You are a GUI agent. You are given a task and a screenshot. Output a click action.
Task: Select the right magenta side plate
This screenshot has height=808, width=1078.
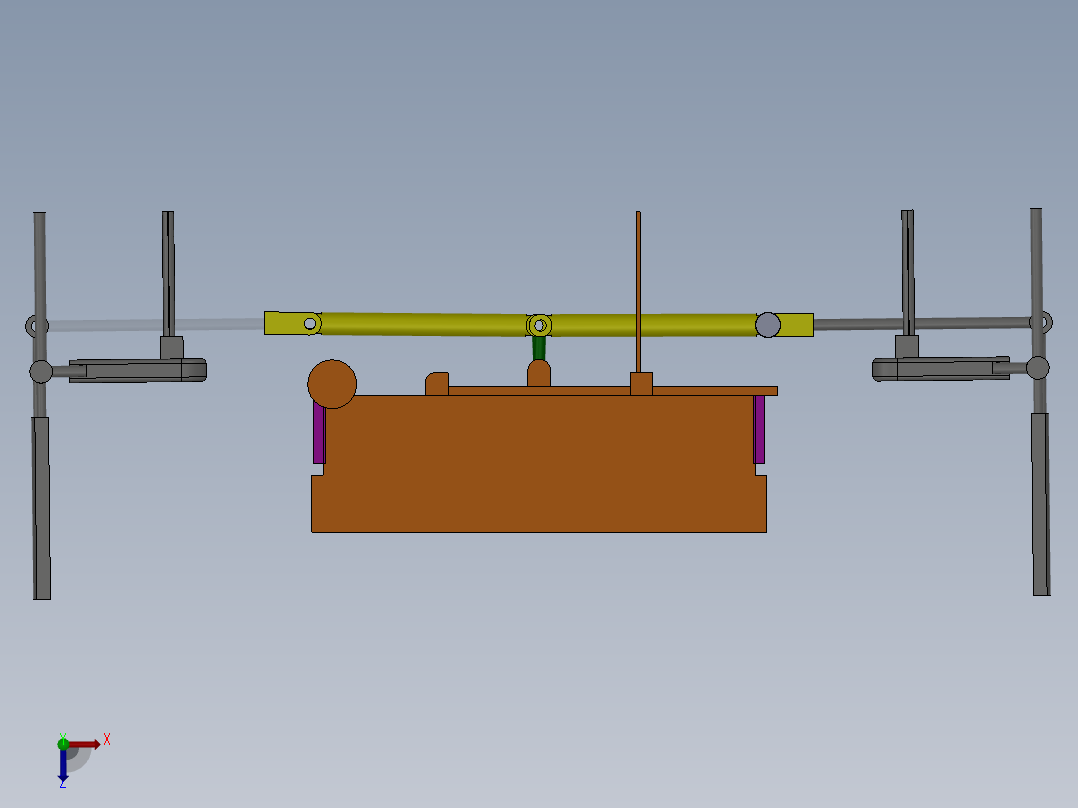tap(758, 430)
